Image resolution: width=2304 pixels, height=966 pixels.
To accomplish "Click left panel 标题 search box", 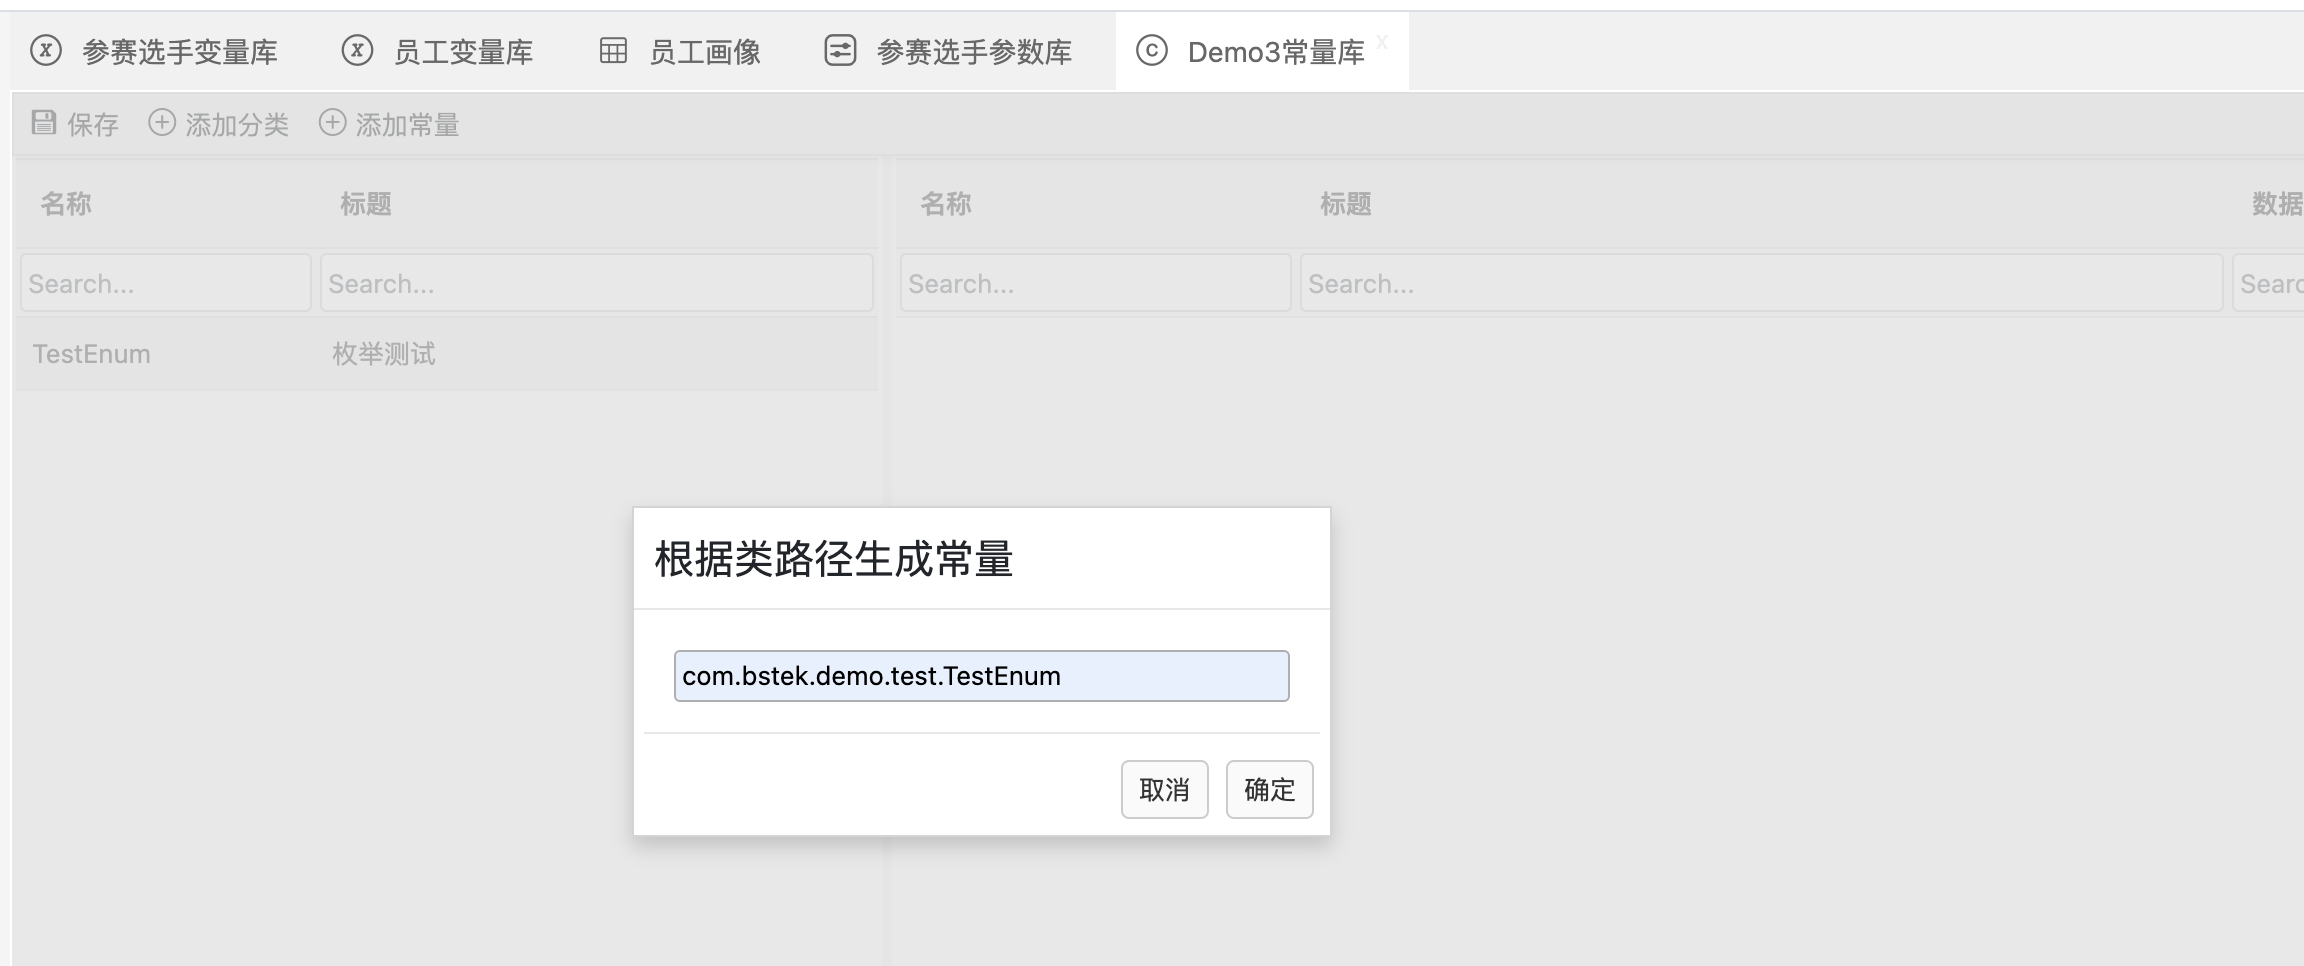I will 596,284.
